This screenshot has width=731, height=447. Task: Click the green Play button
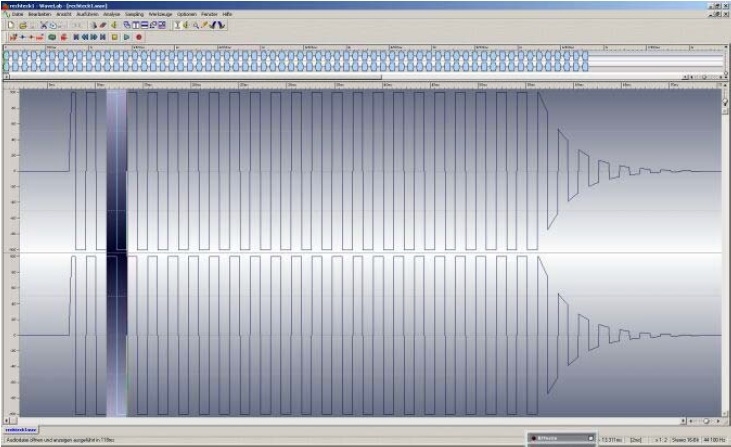127,37
